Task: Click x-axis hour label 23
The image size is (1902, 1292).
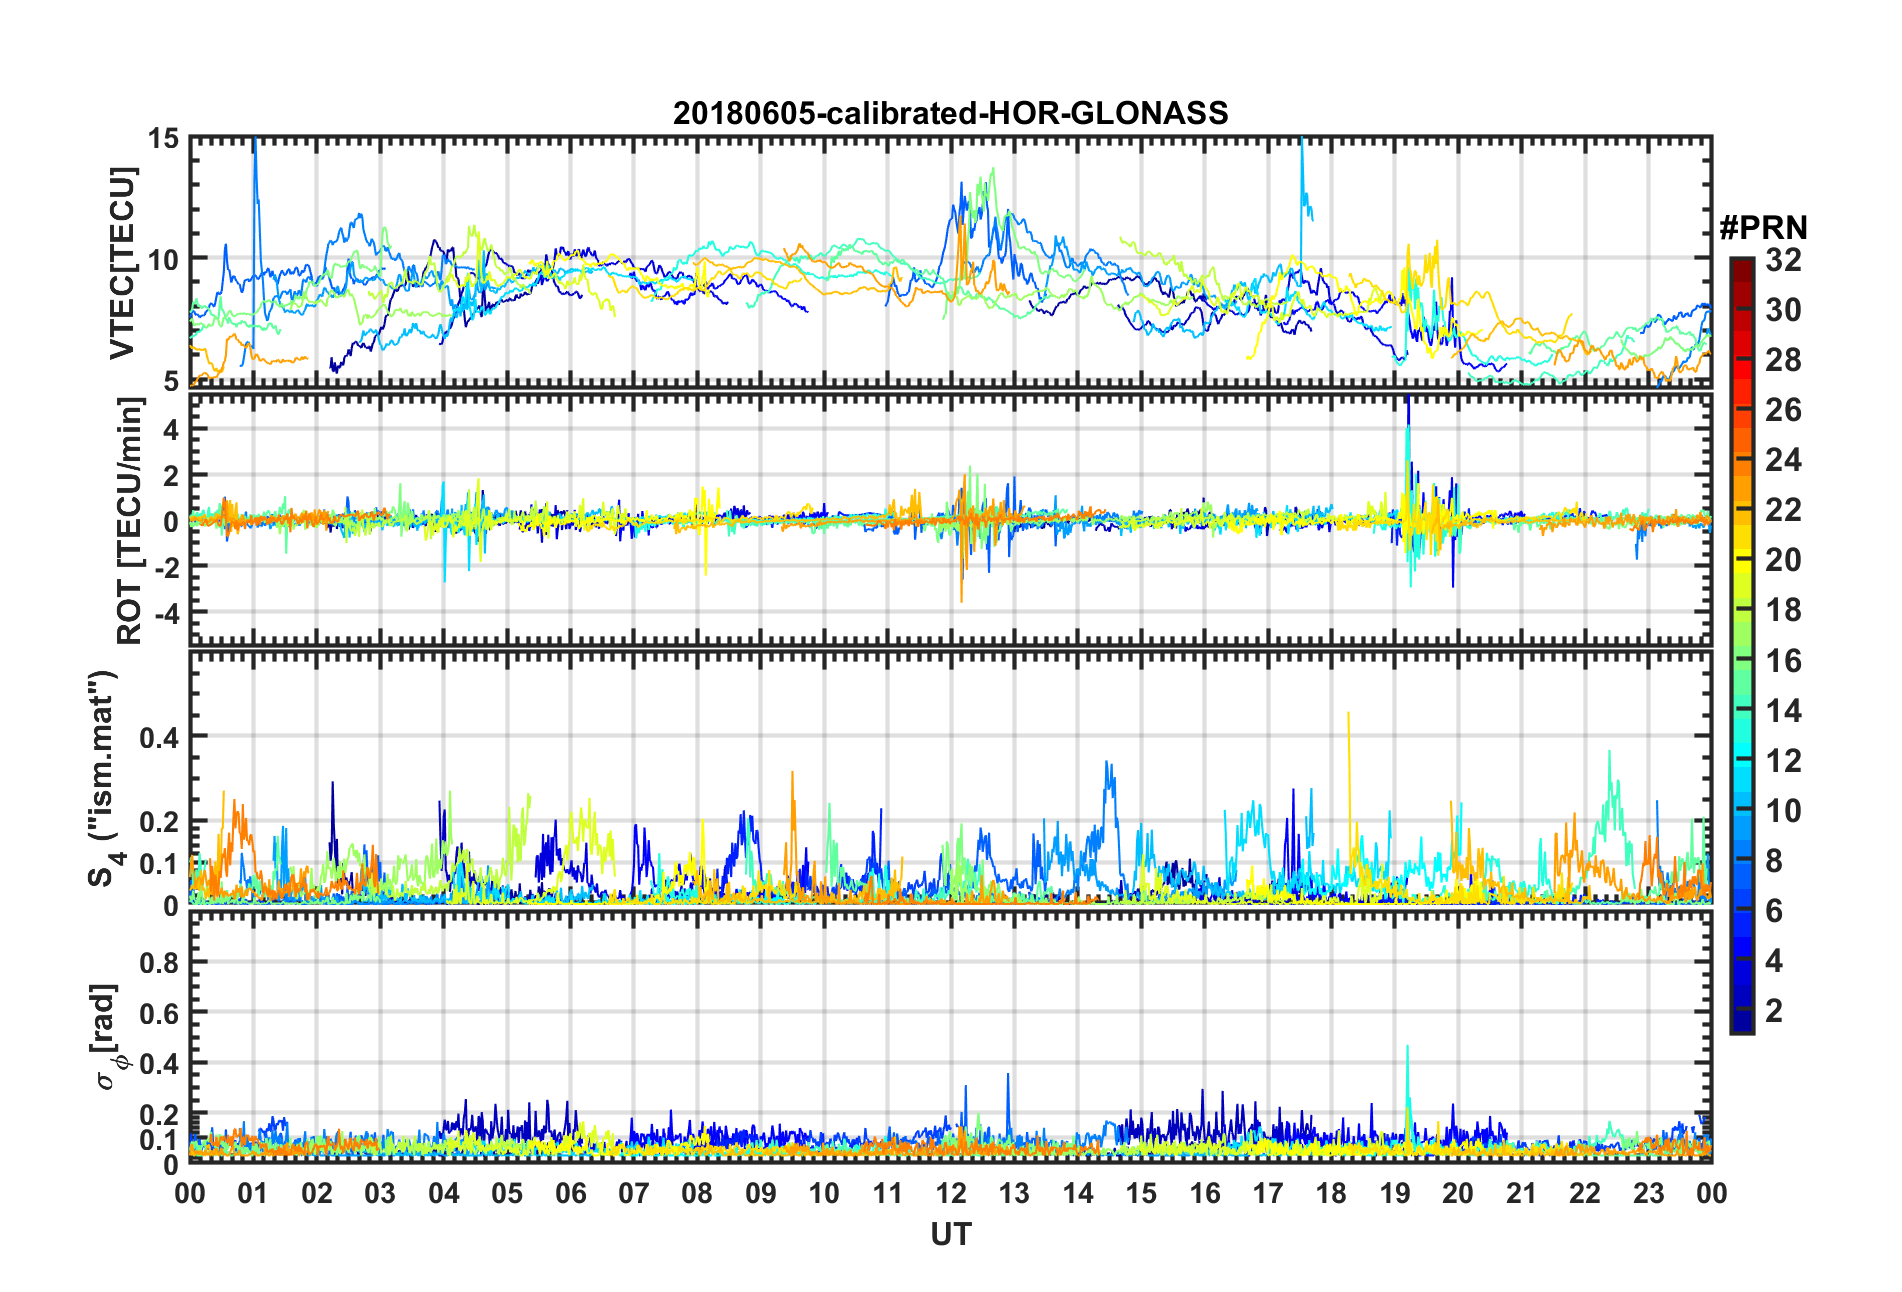Action: [x=1649, y=1193]
